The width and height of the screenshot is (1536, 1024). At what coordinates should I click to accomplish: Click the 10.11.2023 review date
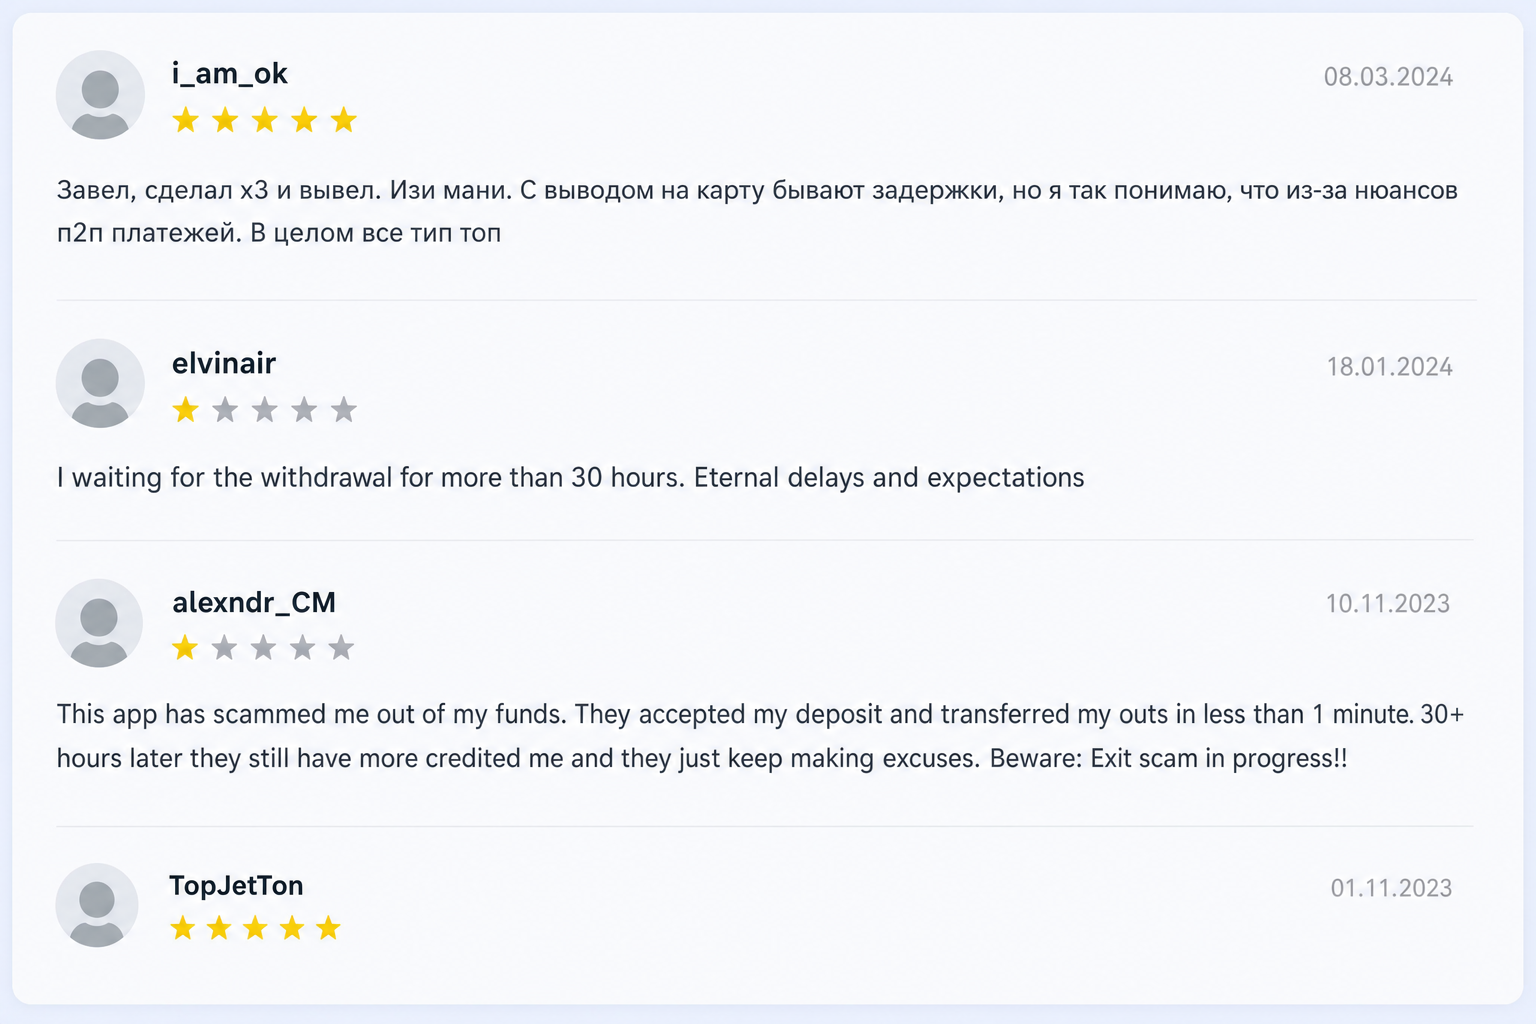coord(1388,604)
